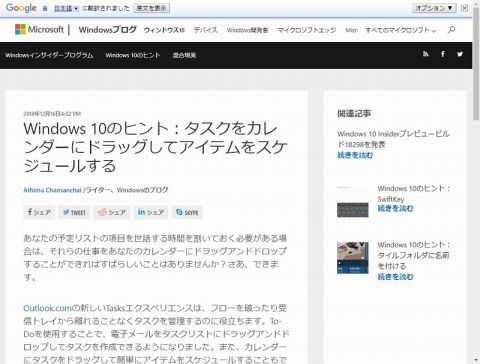480x364 pixels.
Task: Open the 日本語 language dropdown
Action: 66,8
